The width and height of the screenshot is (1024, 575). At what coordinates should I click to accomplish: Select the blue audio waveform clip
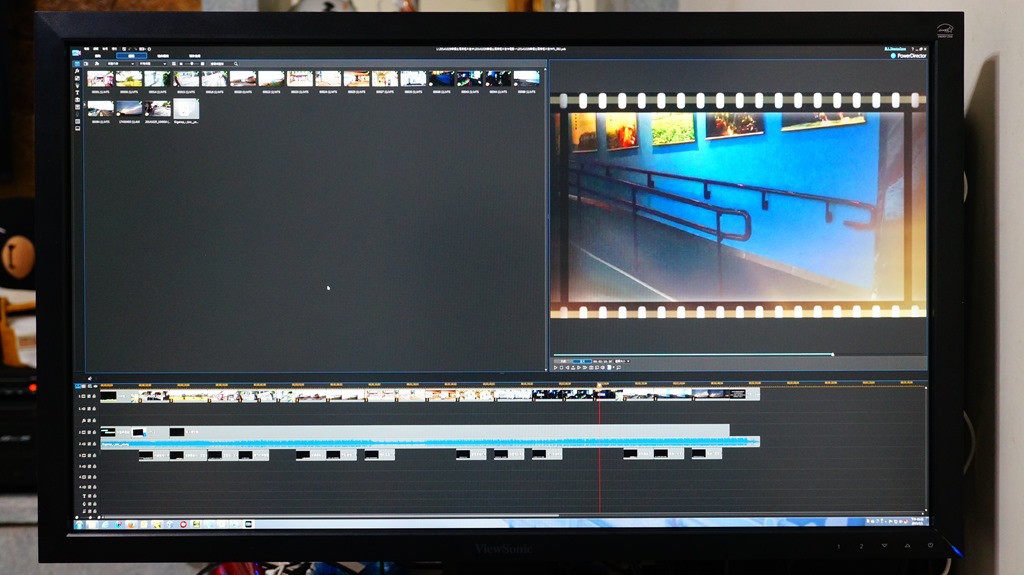pyautogui.click(x=430, y=443)
